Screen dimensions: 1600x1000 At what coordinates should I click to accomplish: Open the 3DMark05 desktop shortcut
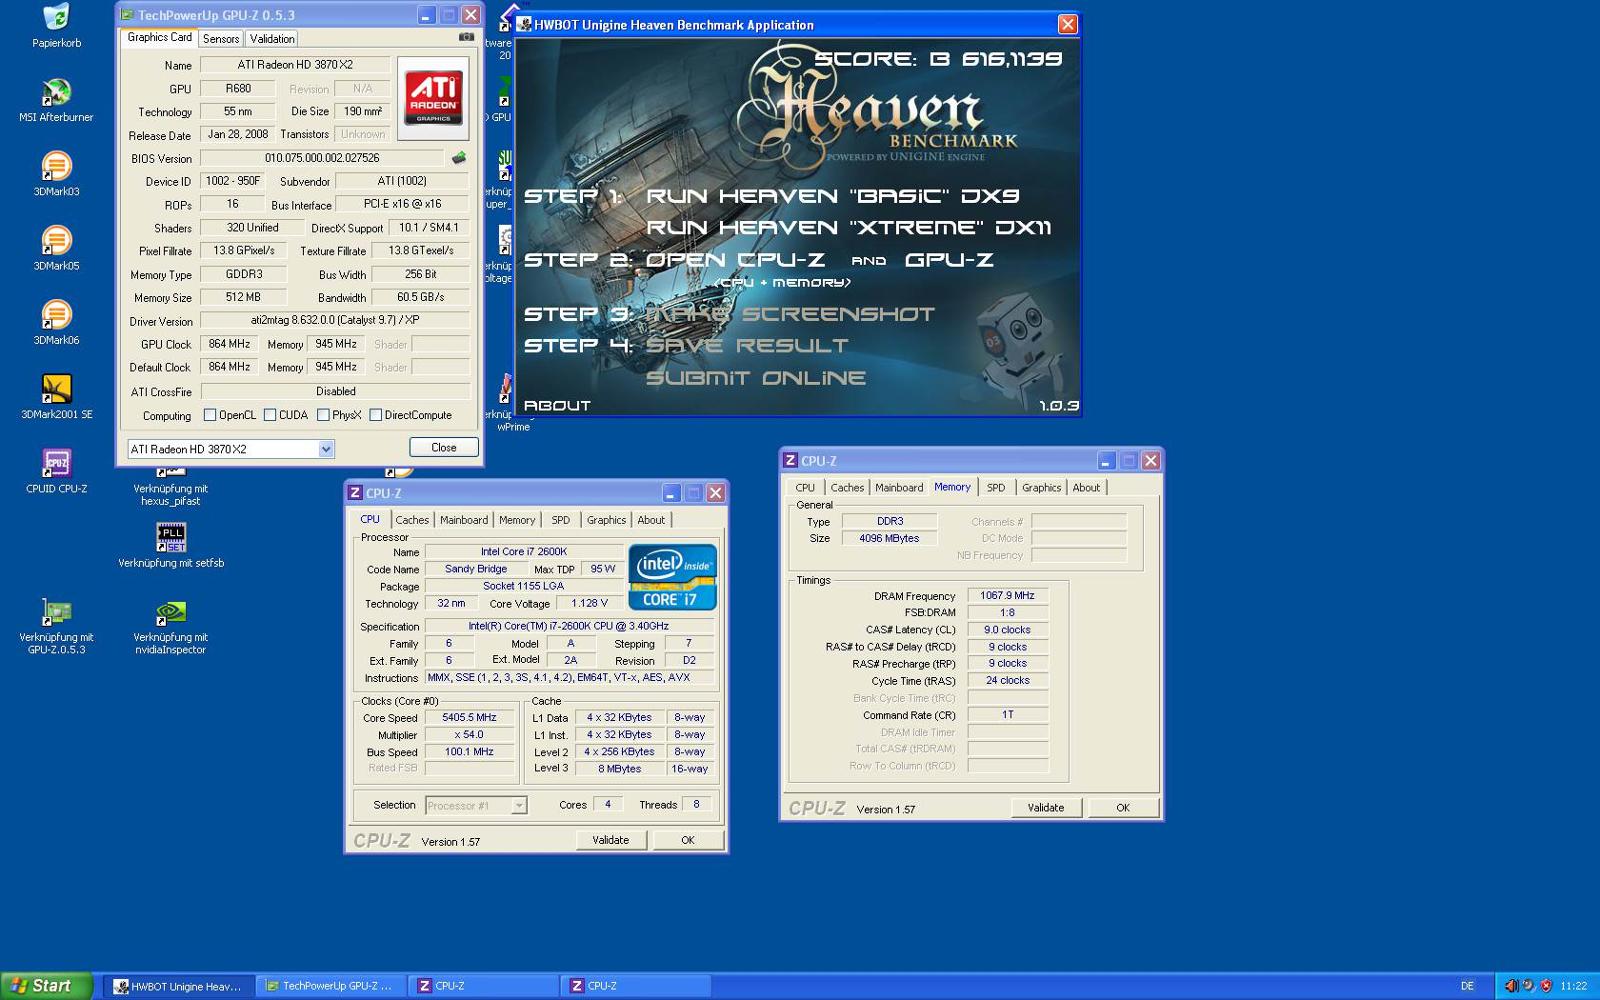click(56, 248)
